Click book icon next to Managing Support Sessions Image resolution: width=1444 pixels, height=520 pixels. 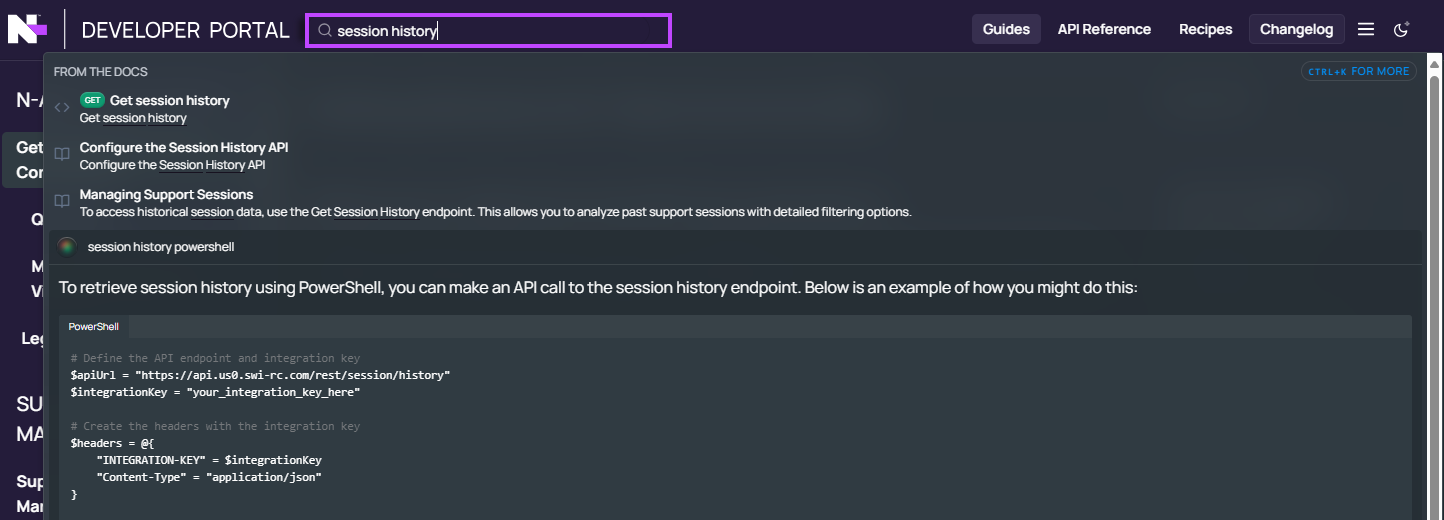coord(62,202)
